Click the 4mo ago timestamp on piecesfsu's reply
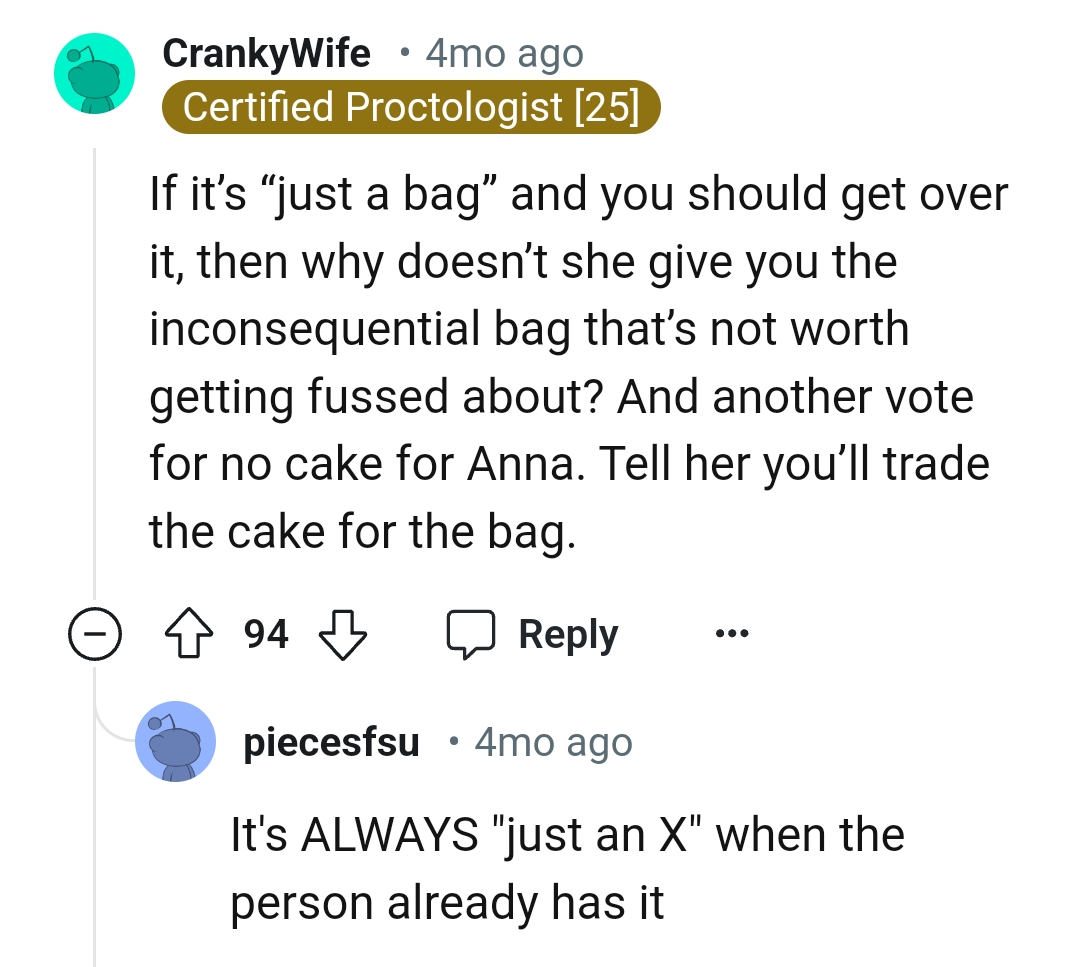 click(x=552, y=741)
